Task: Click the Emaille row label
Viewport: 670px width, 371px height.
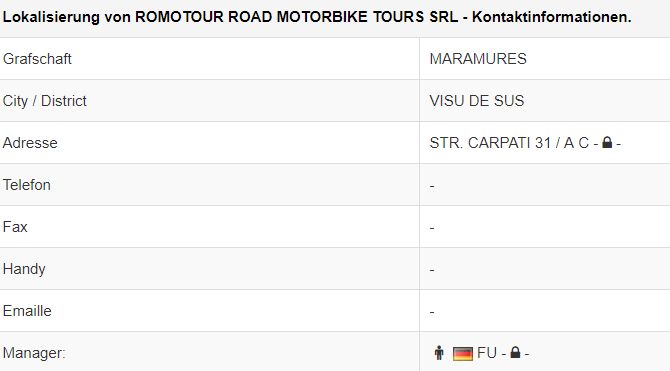Action: point(27,311)
